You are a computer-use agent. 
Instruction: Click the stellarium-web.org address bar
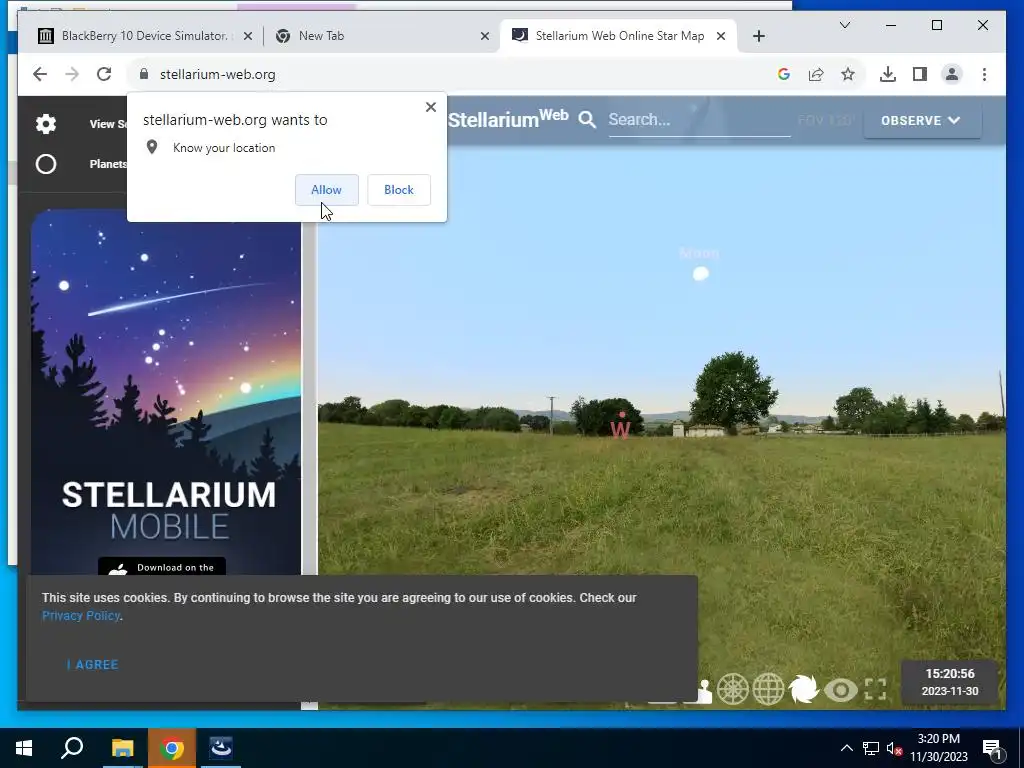217,74
